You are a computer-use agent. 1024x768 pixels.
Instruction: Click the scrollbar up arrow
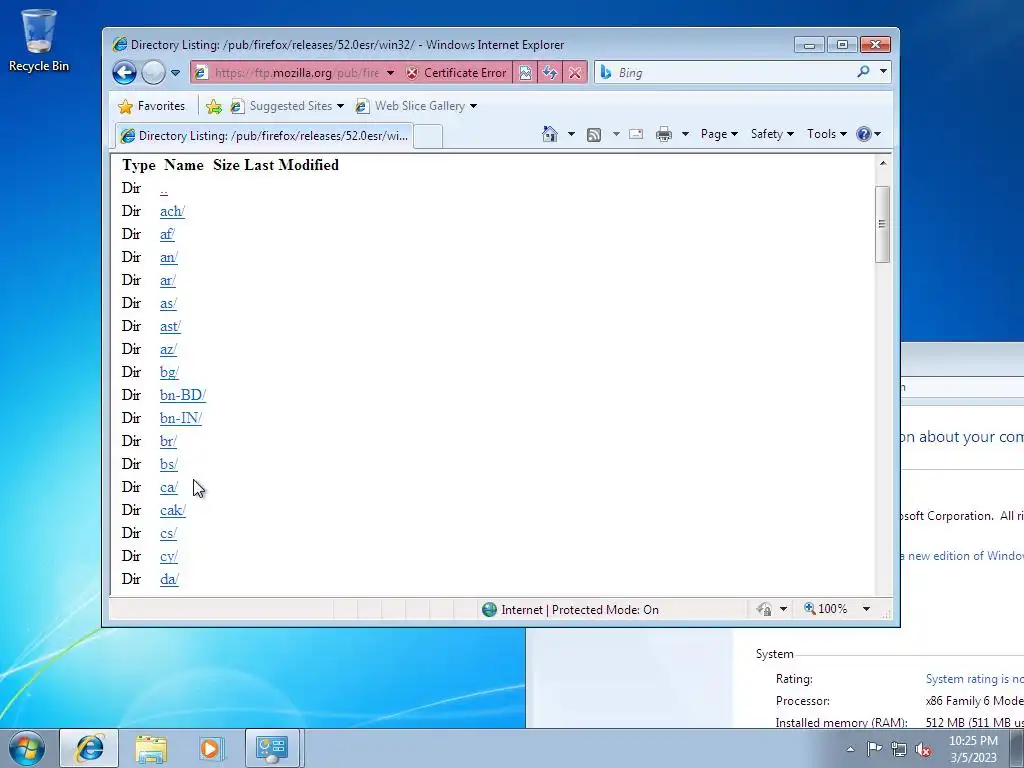882,163
